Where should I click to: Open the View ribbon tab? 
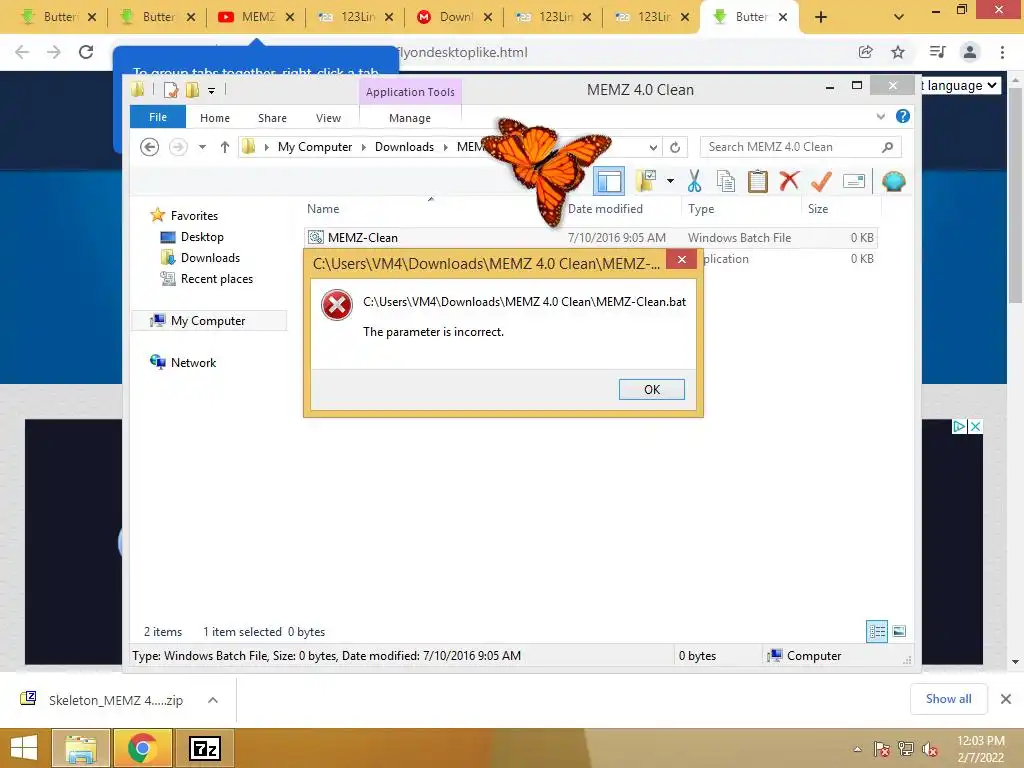pyautogui.click(x=328, y=118)
